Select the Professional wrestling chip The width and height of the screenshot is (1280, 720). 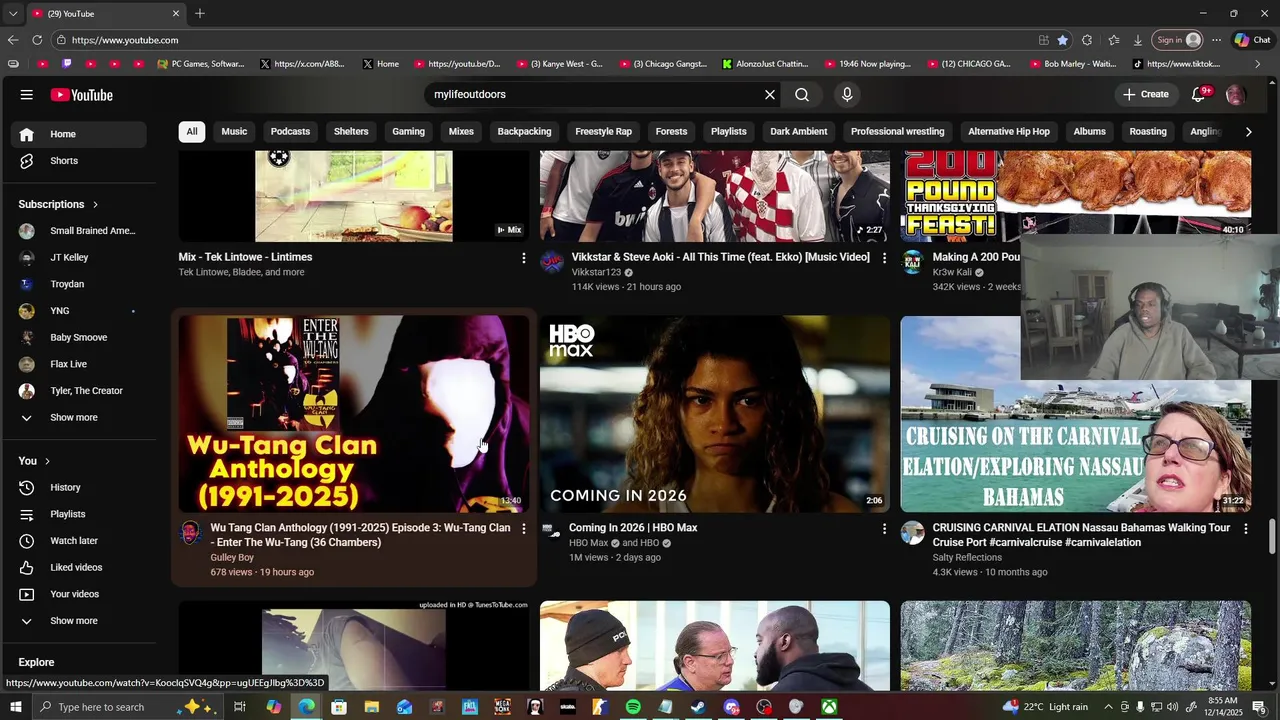[x=897, y=132]
